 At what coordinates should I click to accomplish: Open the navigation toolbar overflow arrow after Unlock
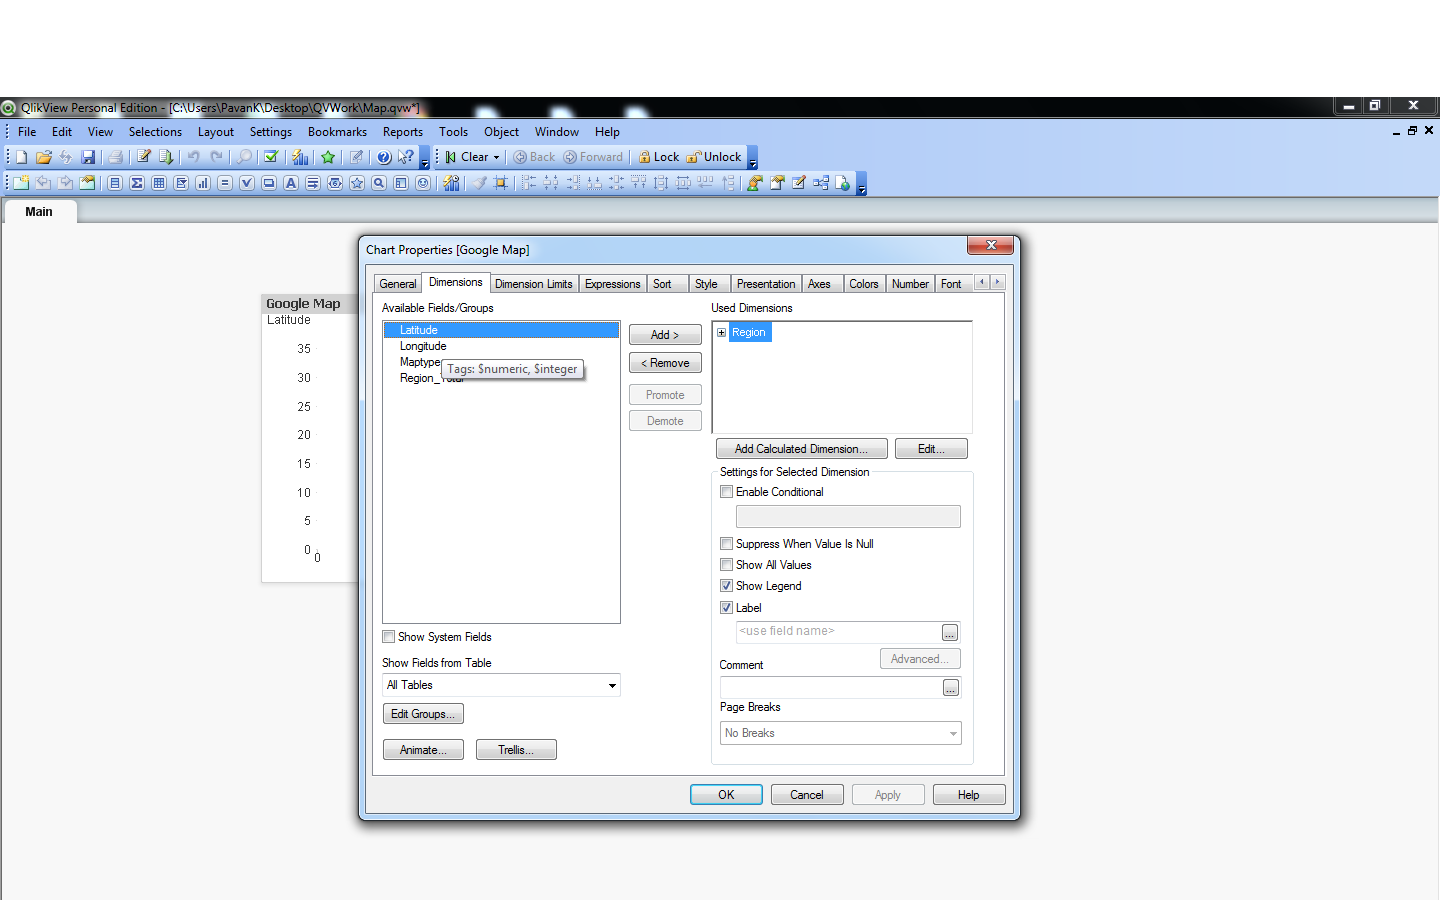point(753,158)
